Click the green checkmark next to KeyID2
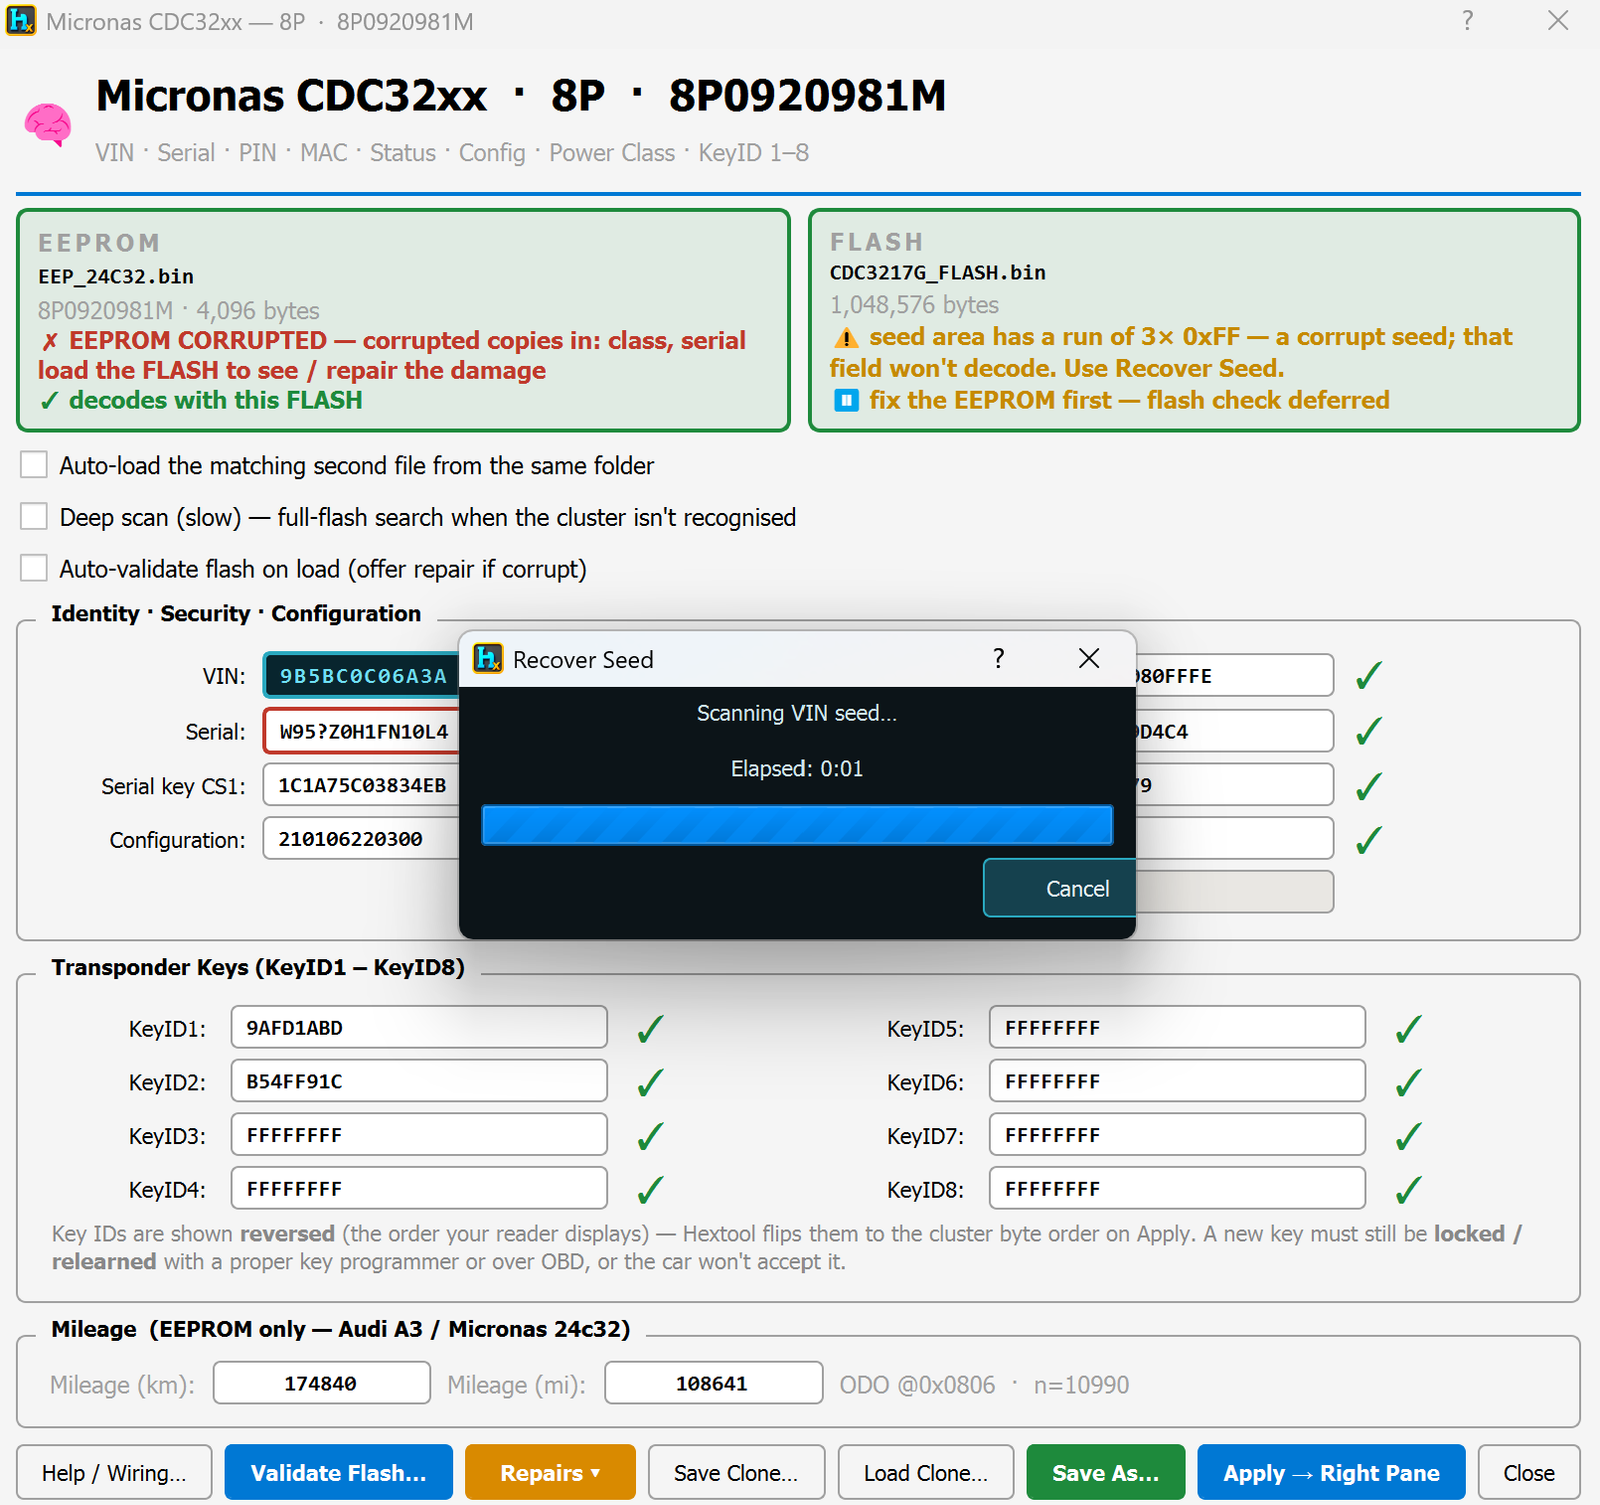 click(x=651, y=1083)
